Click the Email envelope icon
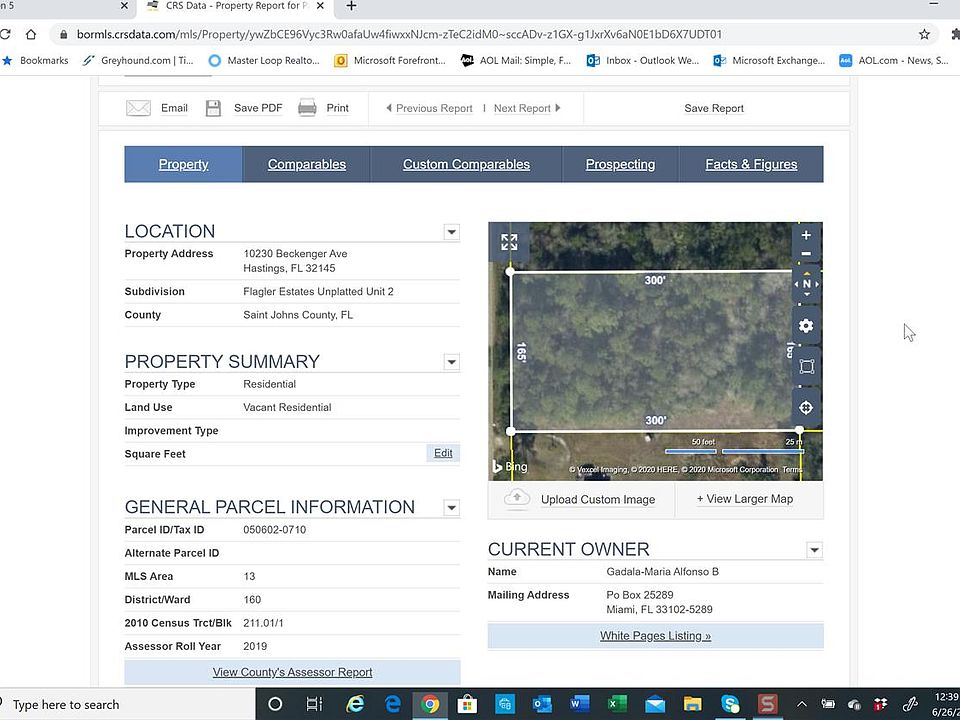This screenshot has height=720, width=960. pos(138,108)
